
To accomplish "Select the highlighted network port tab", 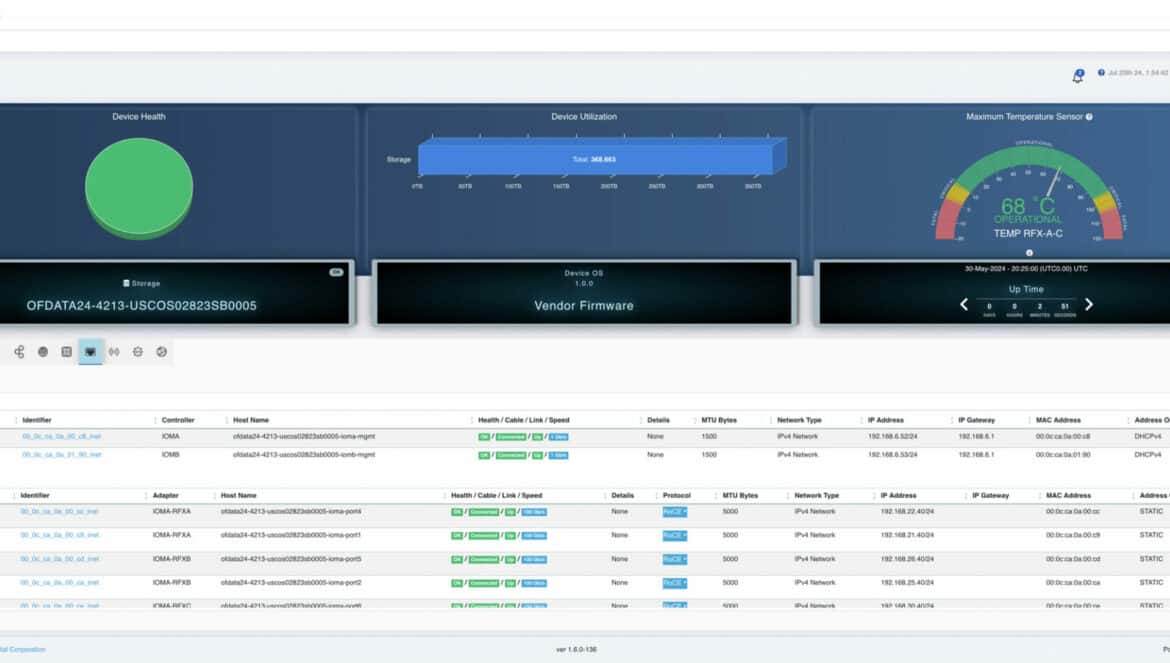I will (x=90, y=352).
